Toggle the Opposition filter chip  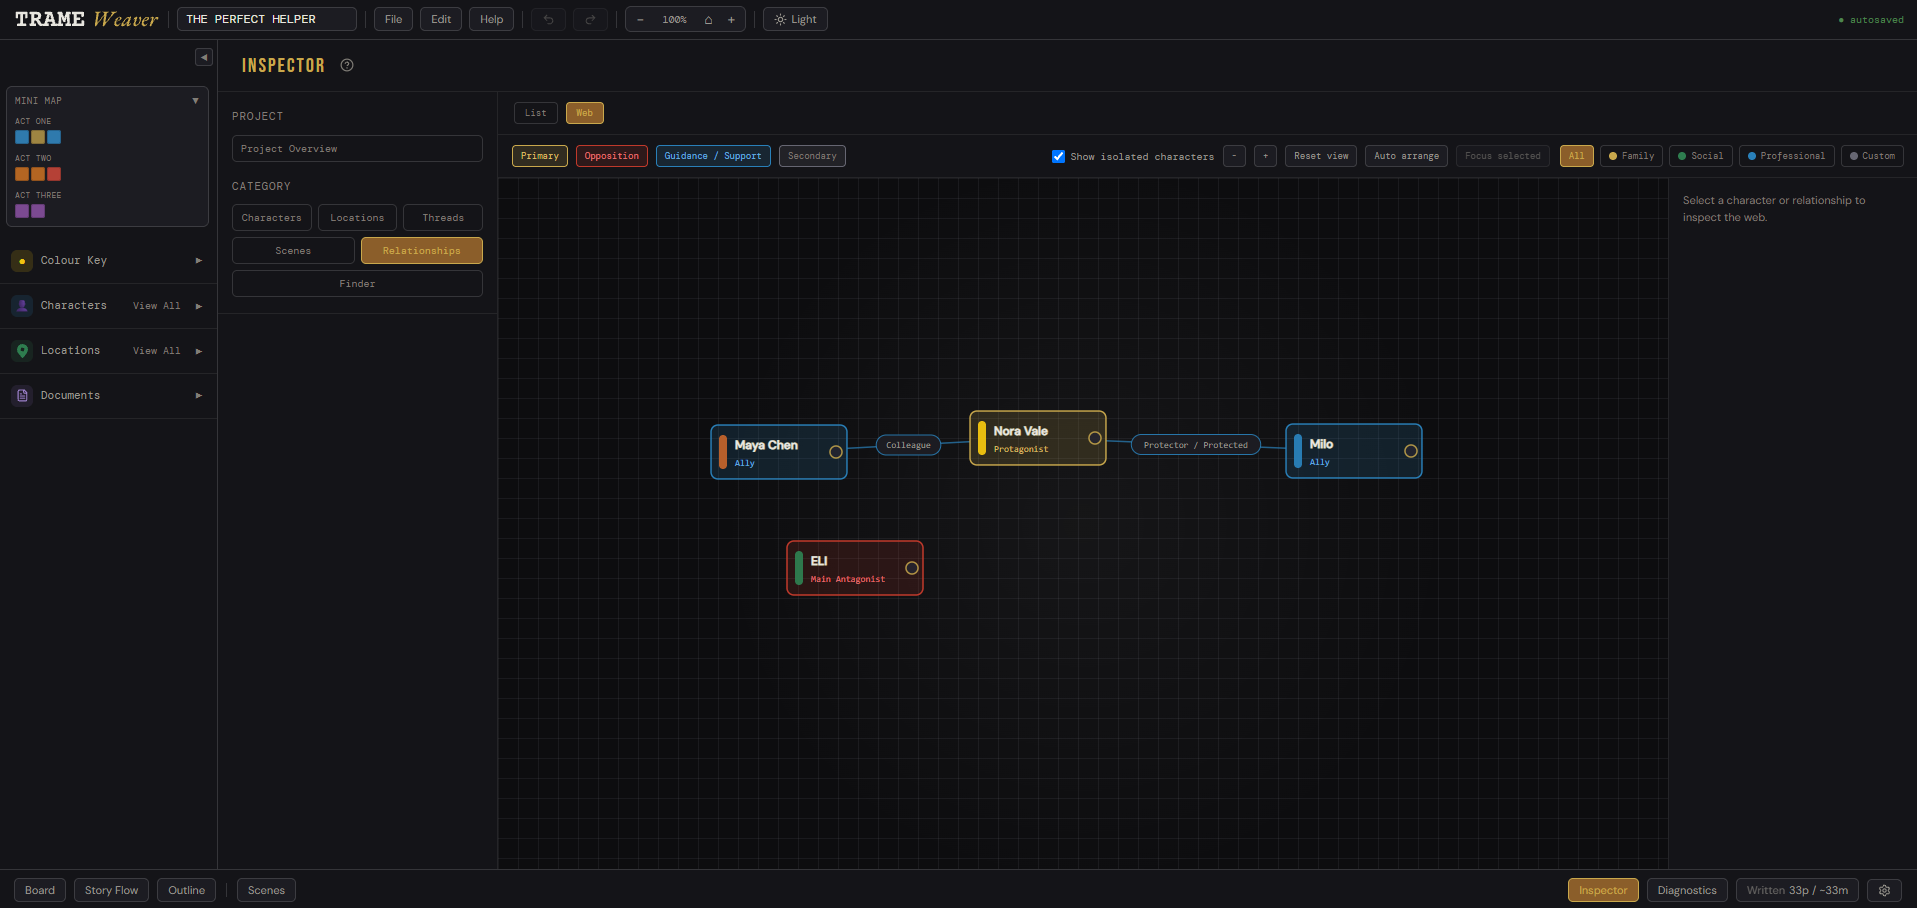pyautogui.click(x=612, y=156)
